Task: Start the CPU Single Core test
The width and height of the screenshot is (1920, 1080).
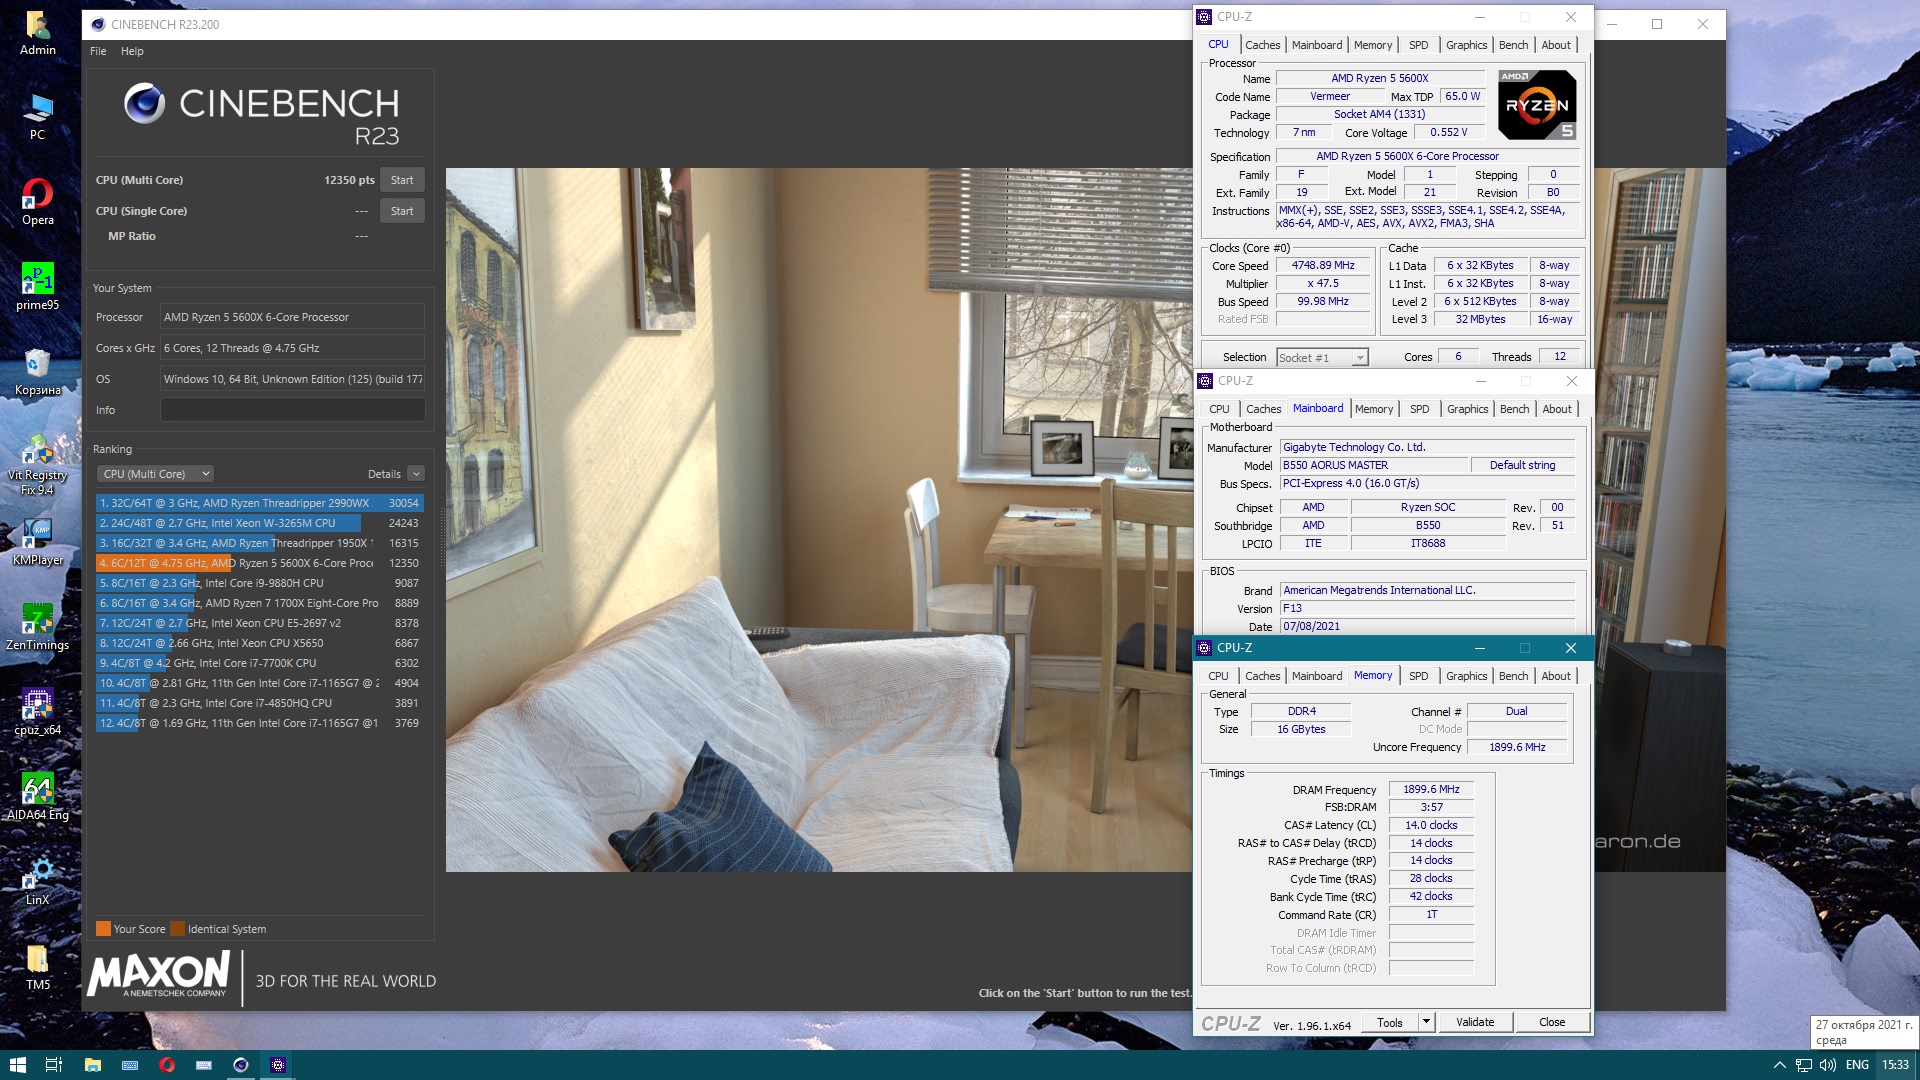Action: tap(402, 211)
